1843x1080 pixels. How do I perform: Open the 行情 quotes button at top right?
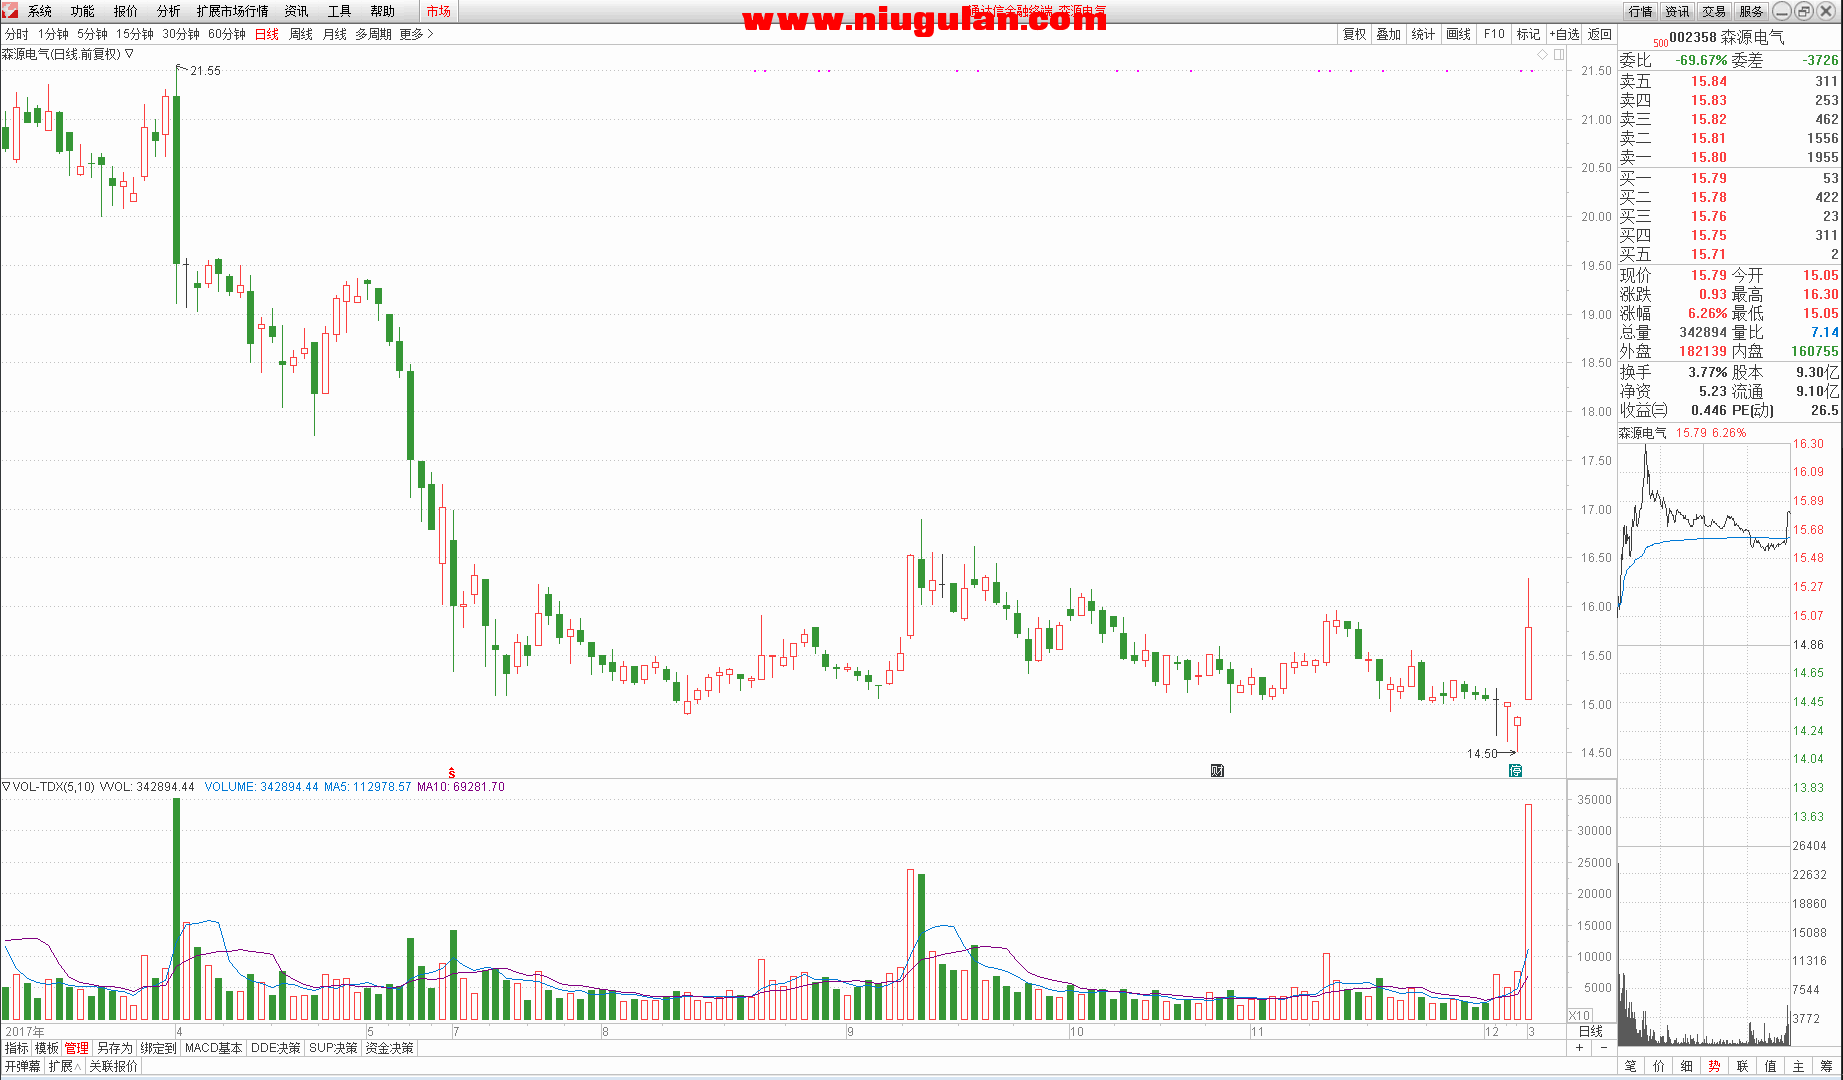click(1641, 11)
